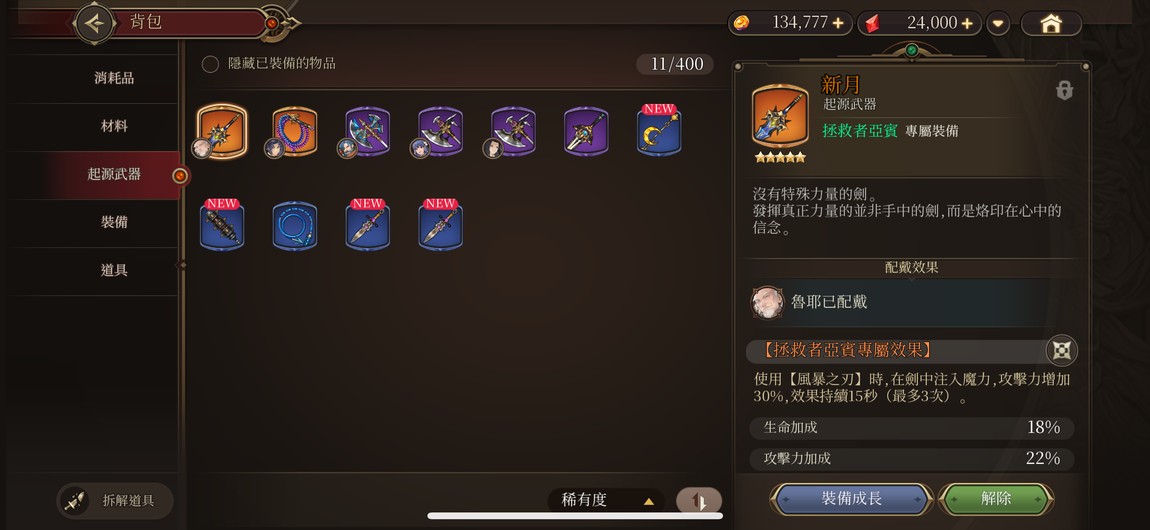Viewport: 1150px width, 530px height.
Task: Select the crescent moon staff with NEW badge
Action: 659,132
